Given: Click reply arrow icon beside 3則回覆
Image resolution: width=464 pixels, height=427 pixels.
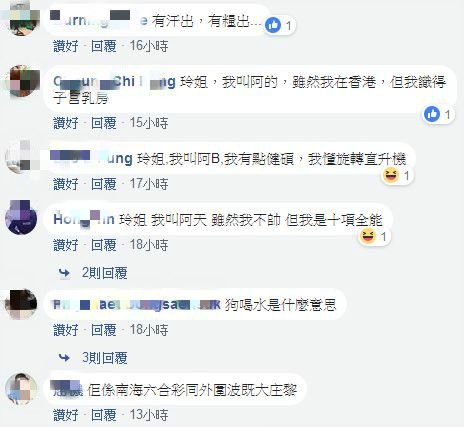Looking at the screenshot, I should coord(64,358).
